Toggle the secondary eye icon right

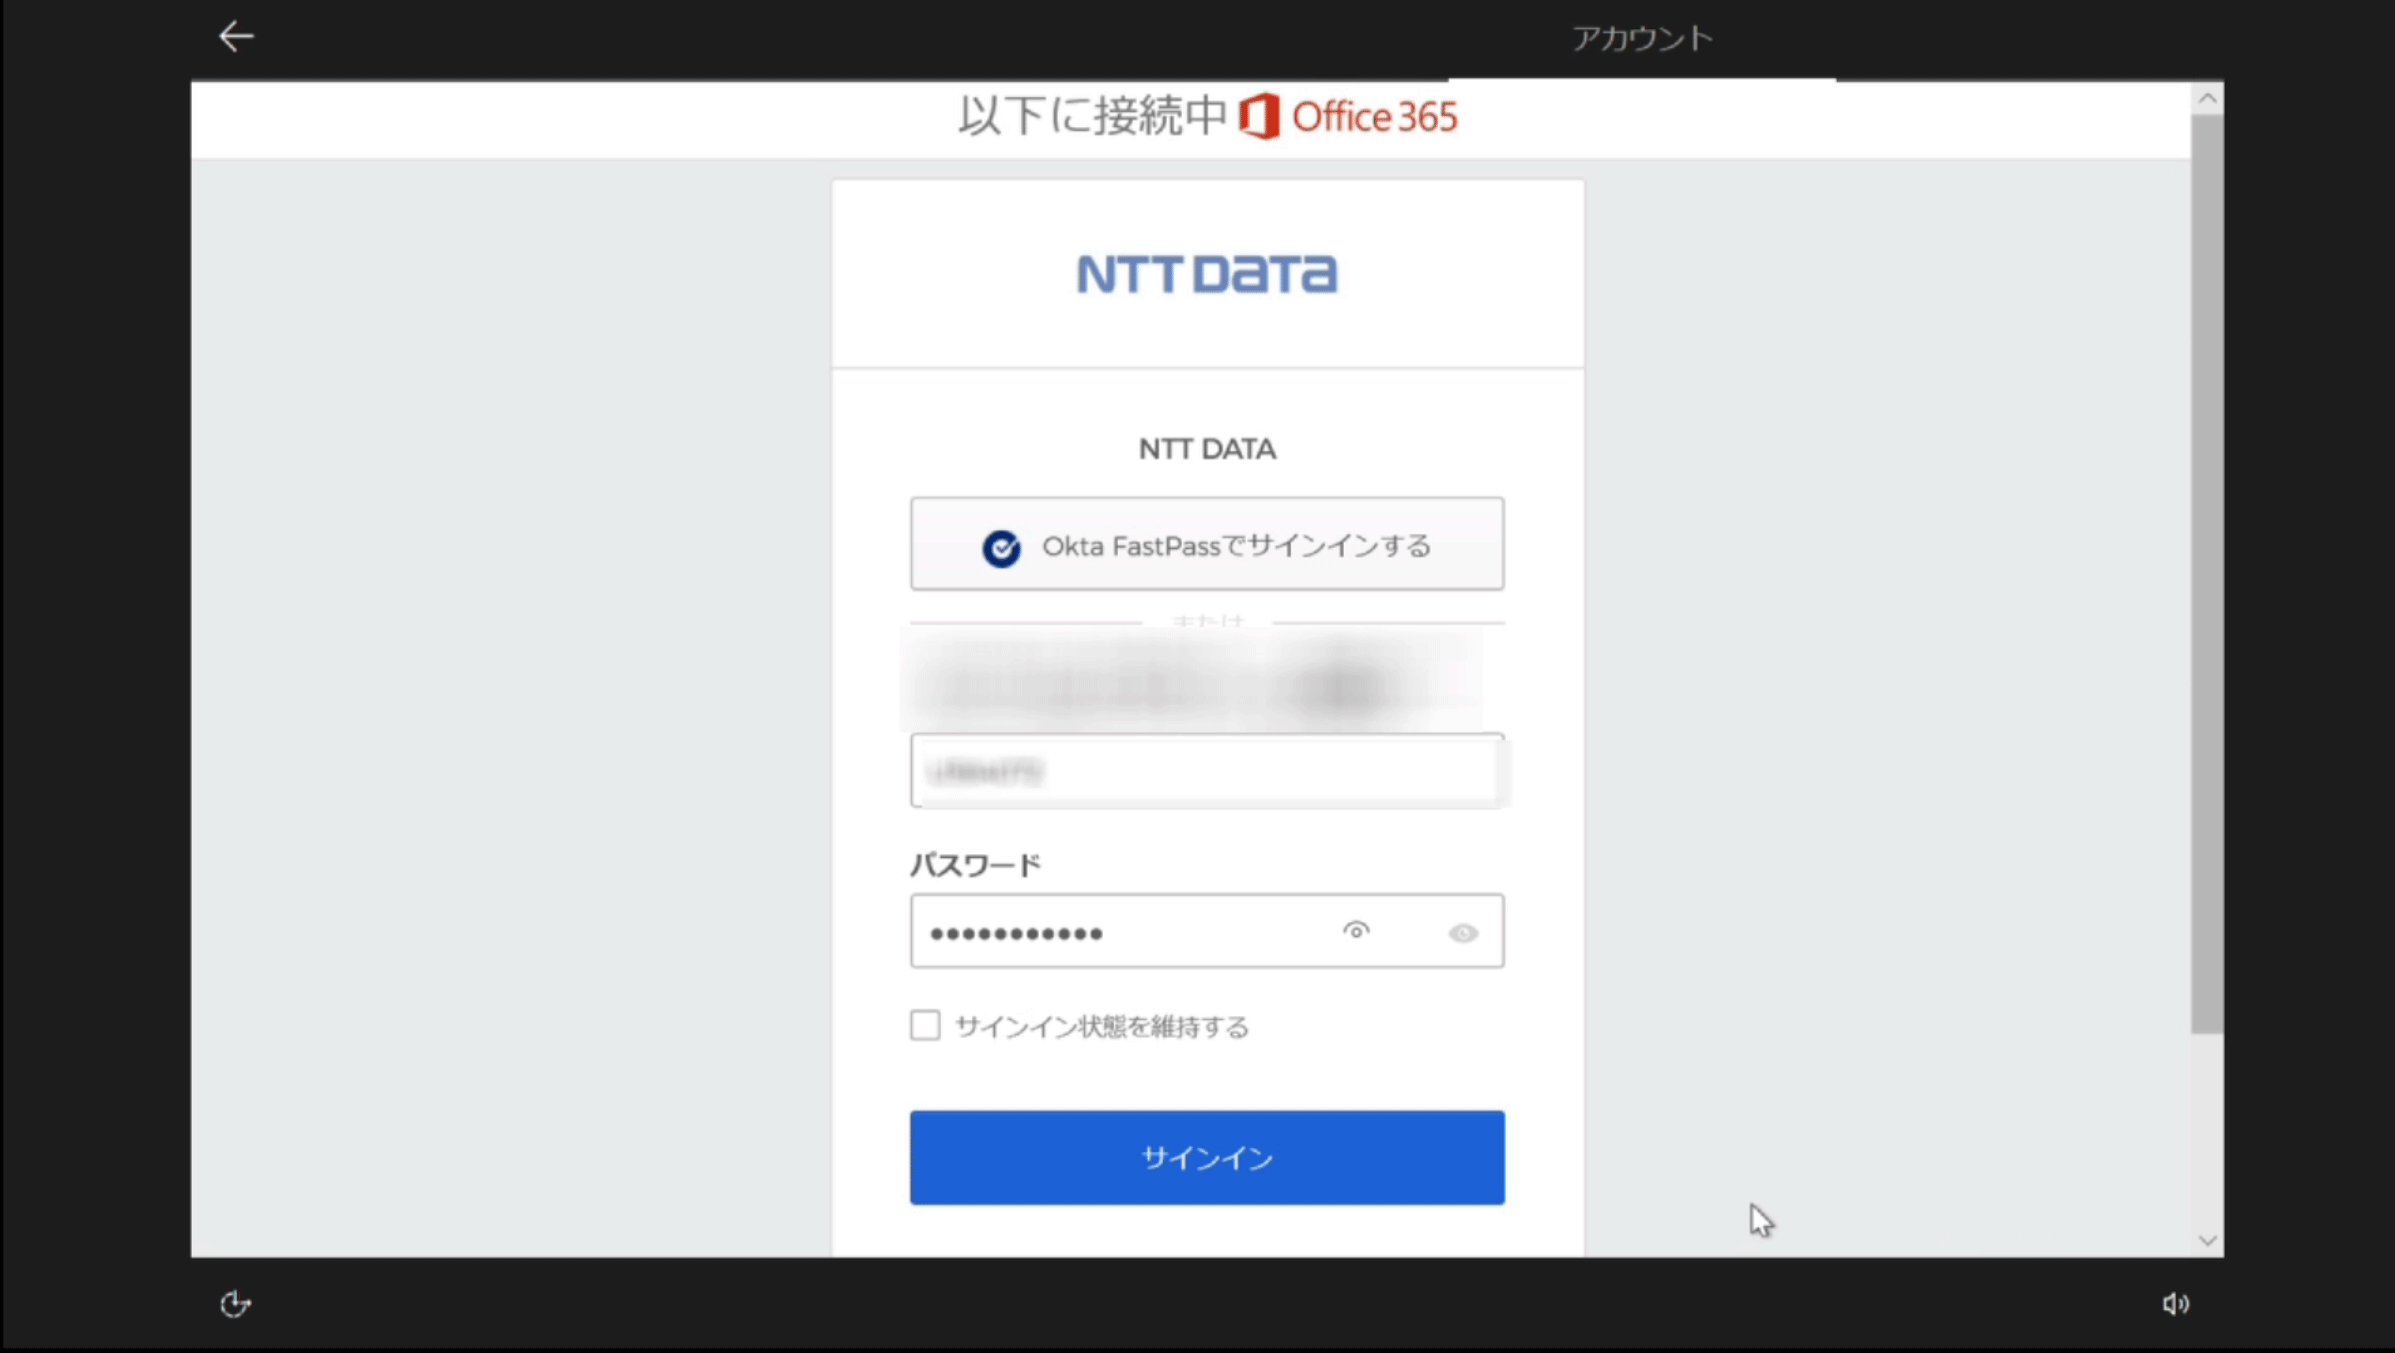1461,932
